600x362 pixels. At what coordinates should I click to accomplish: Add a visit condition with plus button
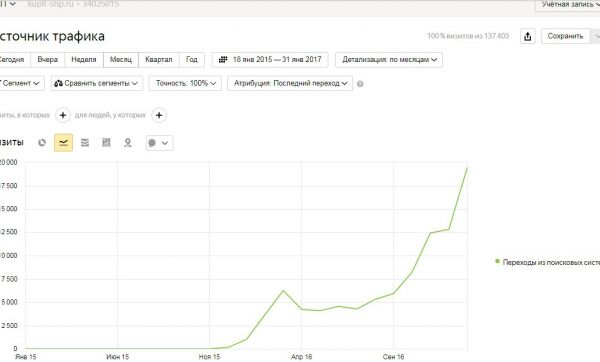coord(63,115)
